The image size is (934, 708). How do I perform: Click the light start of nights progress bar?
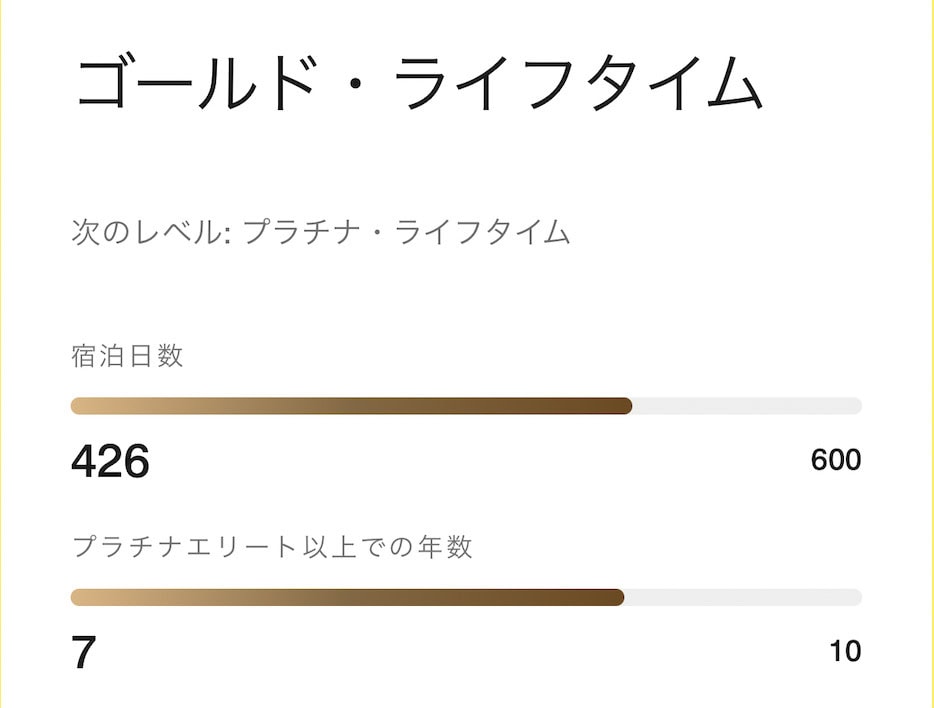83,406
